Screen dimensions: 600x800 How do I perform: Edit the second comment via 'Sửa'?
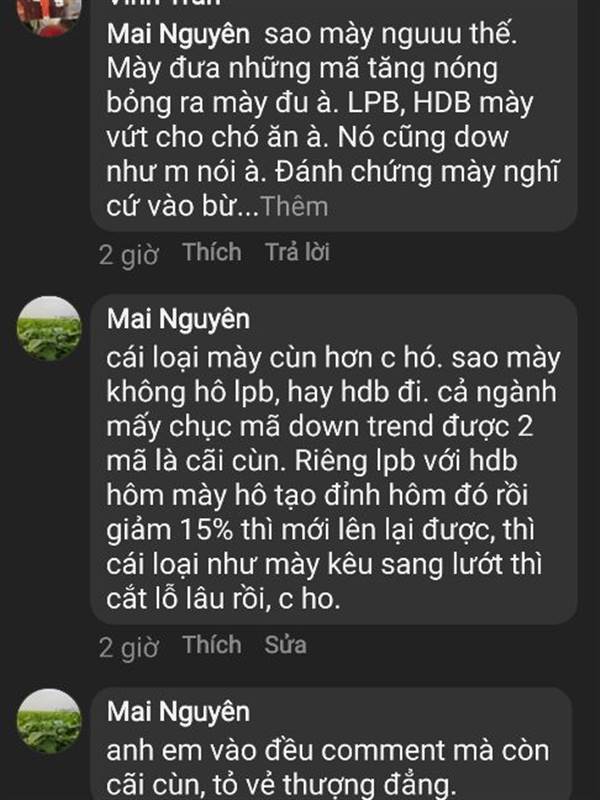point(286,645)
